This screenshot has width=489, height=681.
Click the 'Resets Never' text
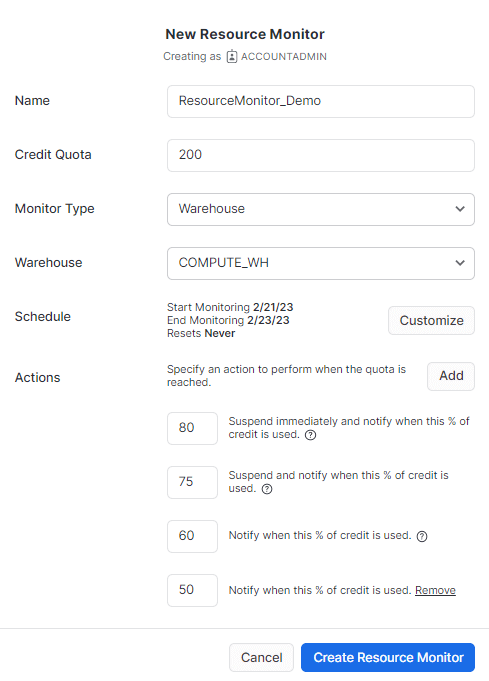pos(201,333)
